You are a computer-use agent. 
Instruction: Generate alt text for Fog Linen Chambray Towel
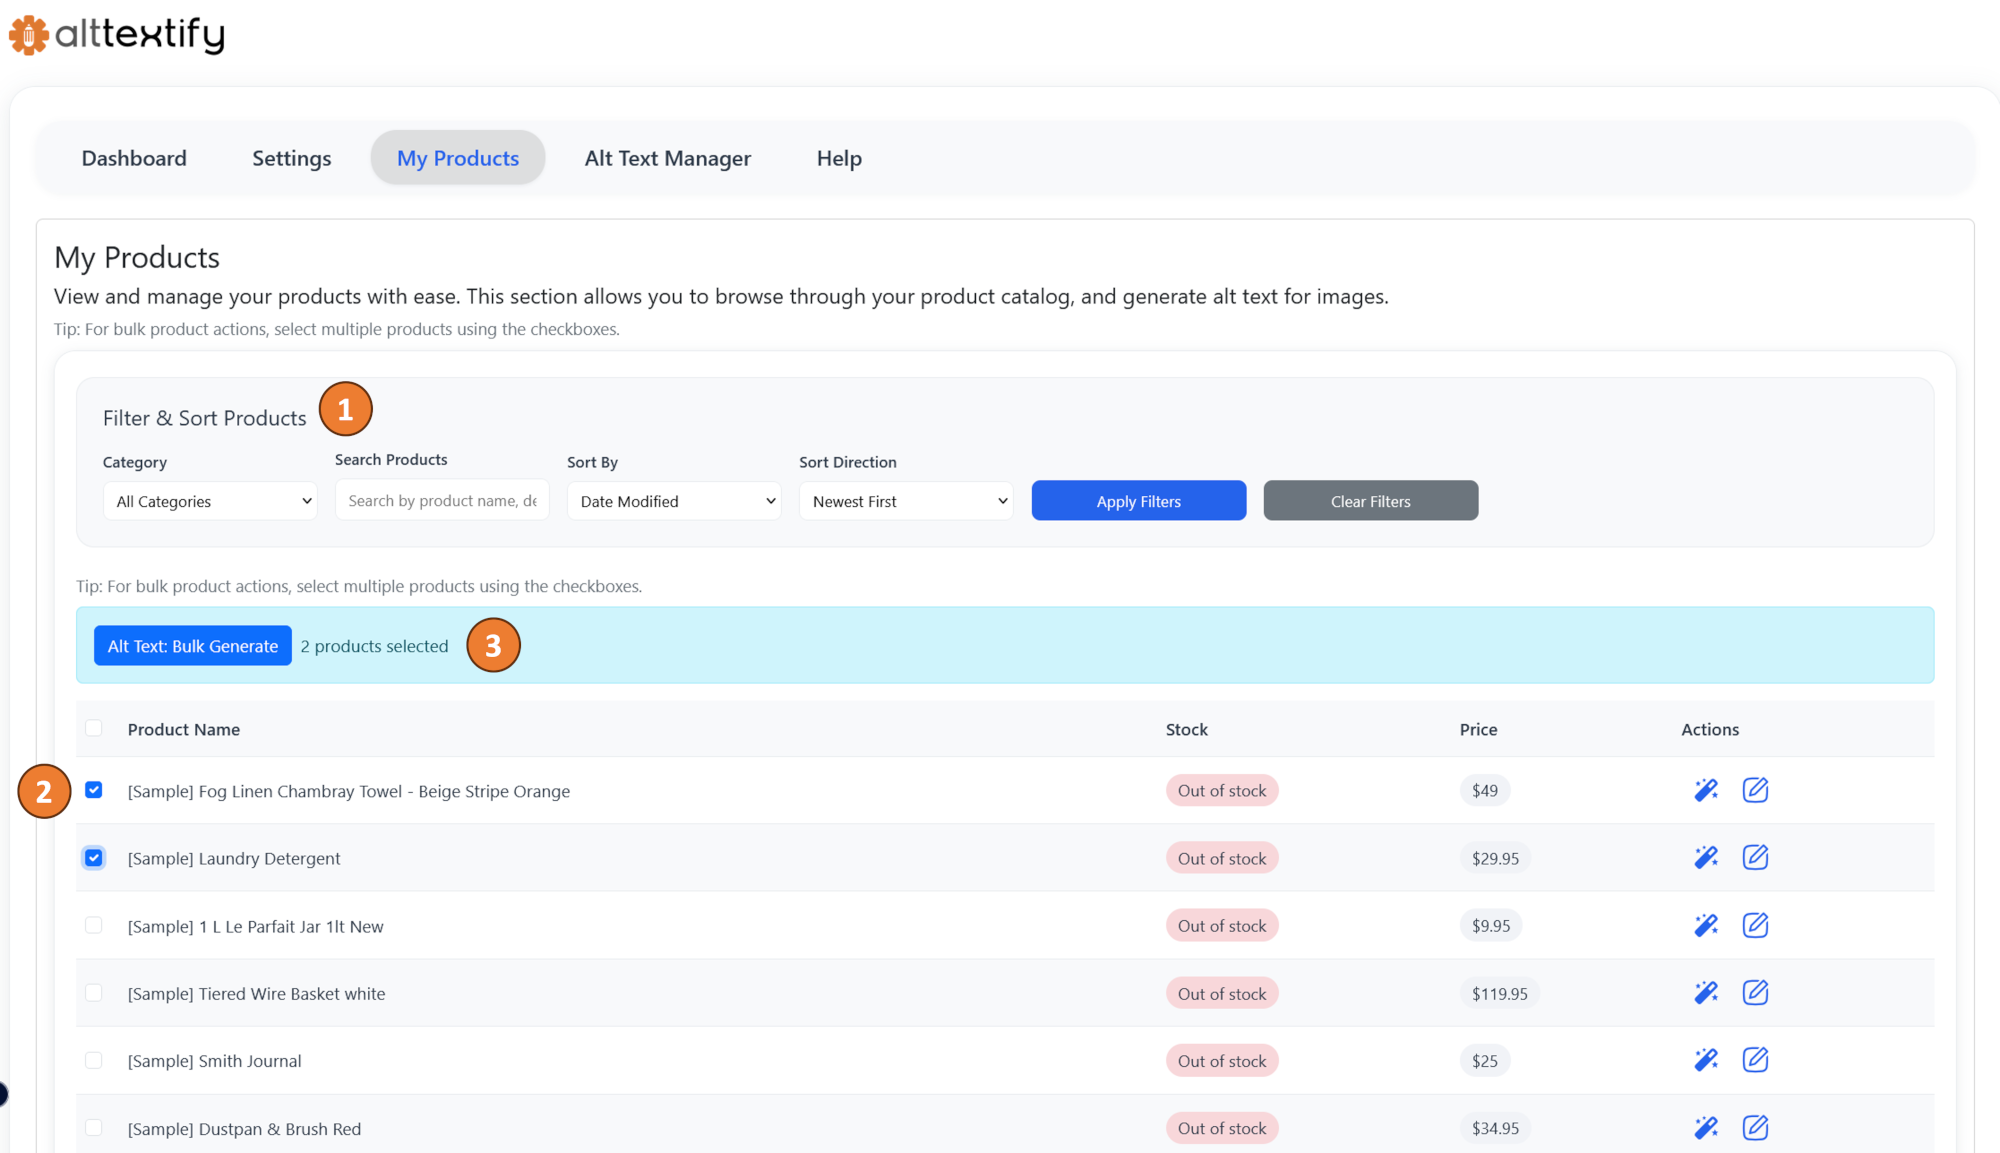pos(1706,789)
